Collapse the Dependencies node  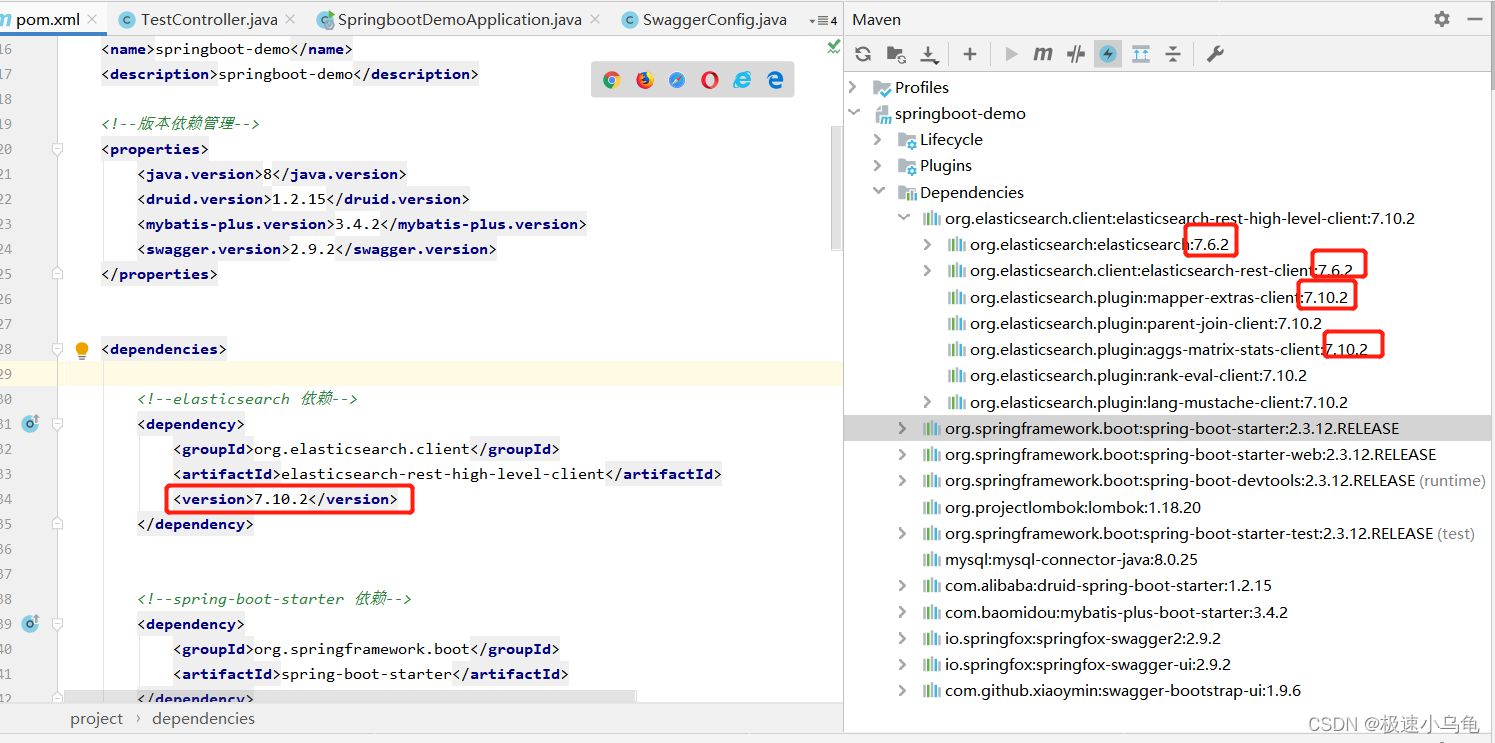click(x=878, y=192)
